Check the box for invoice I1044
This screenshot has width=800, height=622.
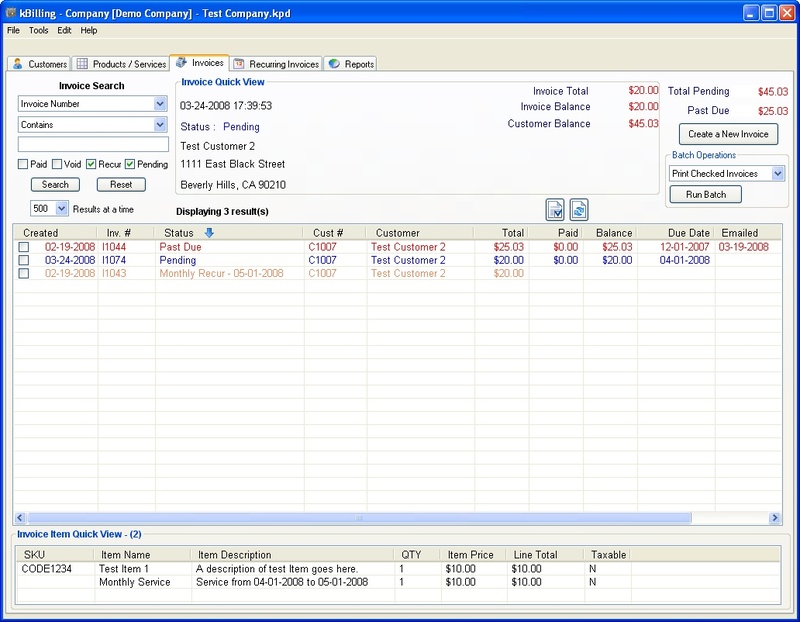tap(23, 247)
